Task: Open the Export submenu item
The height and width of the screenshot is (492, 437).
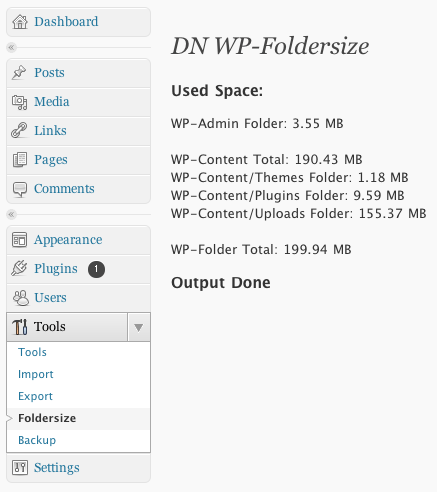Action: pos(35,396)
